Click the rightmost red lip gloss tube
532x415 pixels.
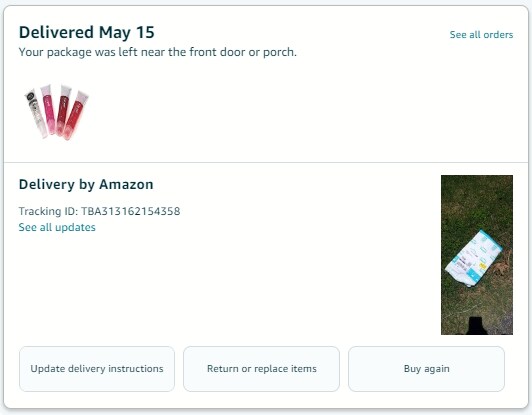[x=76, y=115]
